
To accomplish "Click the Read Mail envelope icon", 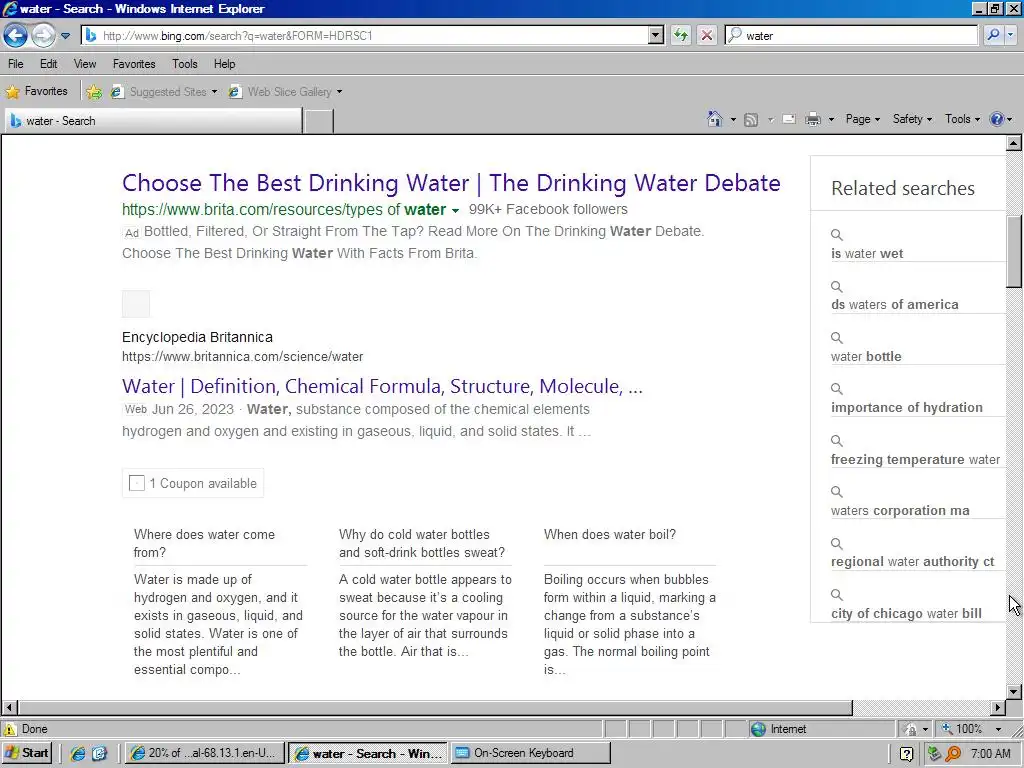I will 789,120.
